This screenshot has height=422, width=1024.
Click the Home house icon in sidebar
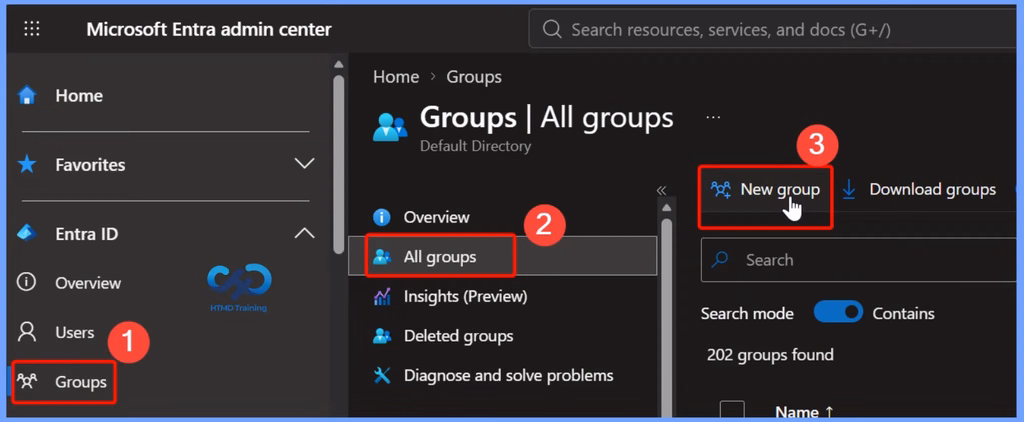27,96
